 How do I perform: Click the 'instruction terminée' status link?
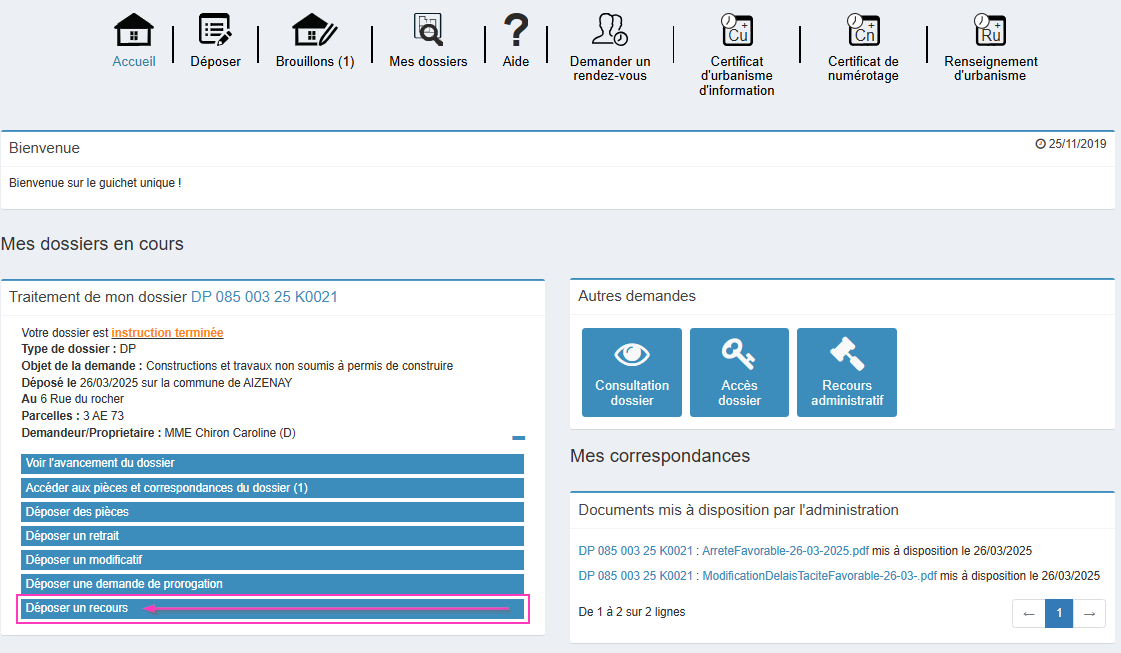pos(167,333)
